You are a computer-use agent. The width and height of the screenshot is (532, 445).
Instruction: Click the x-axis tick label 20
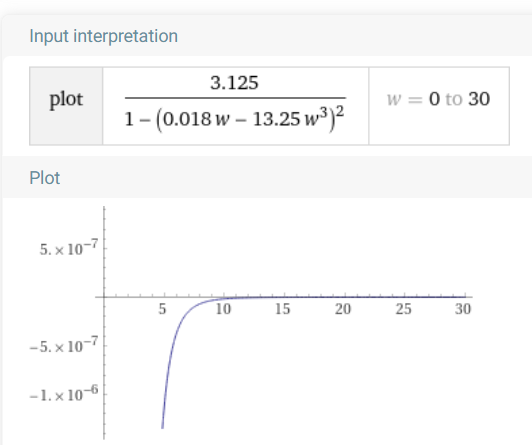click(343, 309)
